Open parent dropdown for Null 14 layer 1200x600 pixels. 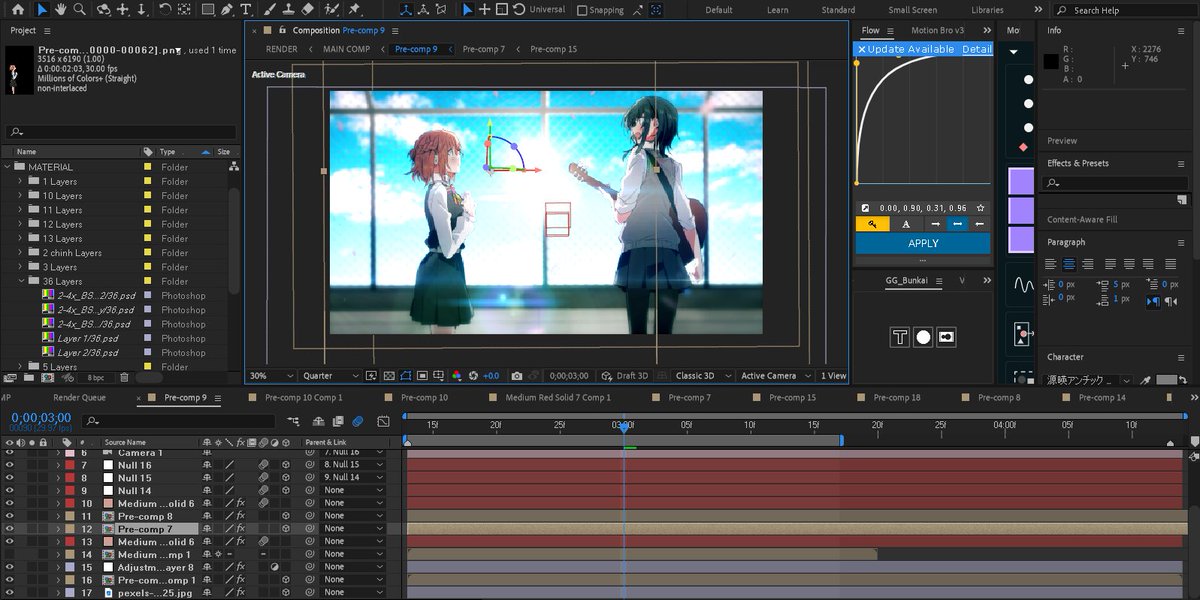coord(353,491)
